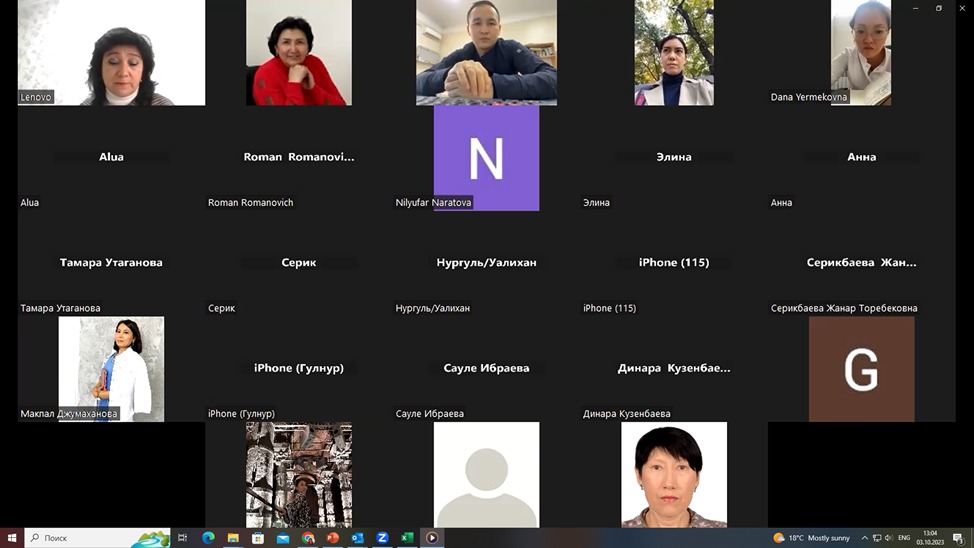Select the Сауле Ибраева participant tile
This screenshot has width=974, height=548.
click(x=486, y=369)
